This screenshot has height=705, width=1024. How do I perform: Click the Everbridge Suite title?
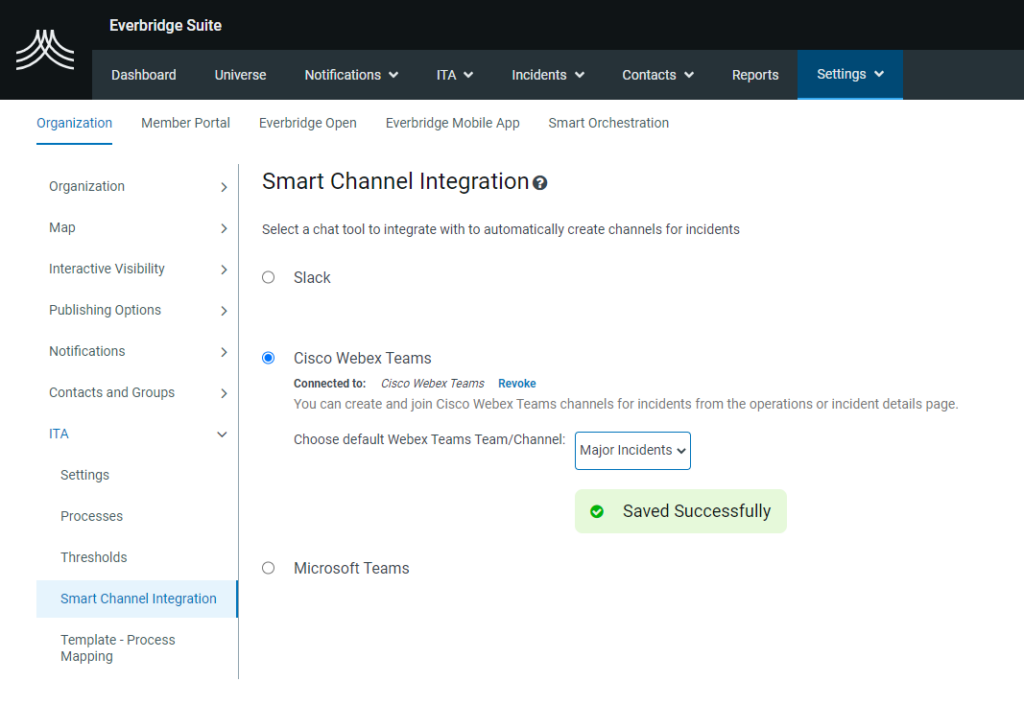pyautogui.click(x=165, y=25)
